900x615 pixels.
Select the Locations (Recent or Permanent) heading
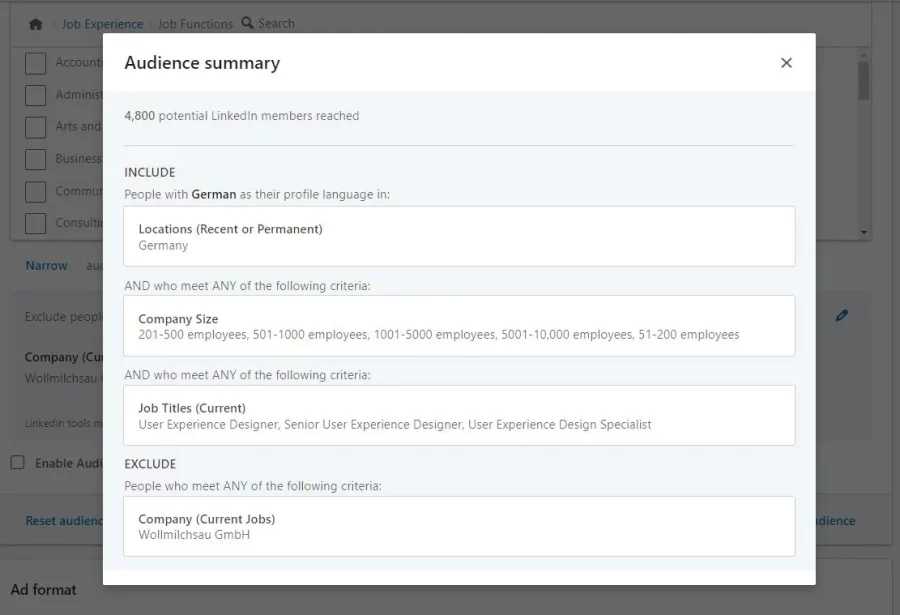[230, 229]
